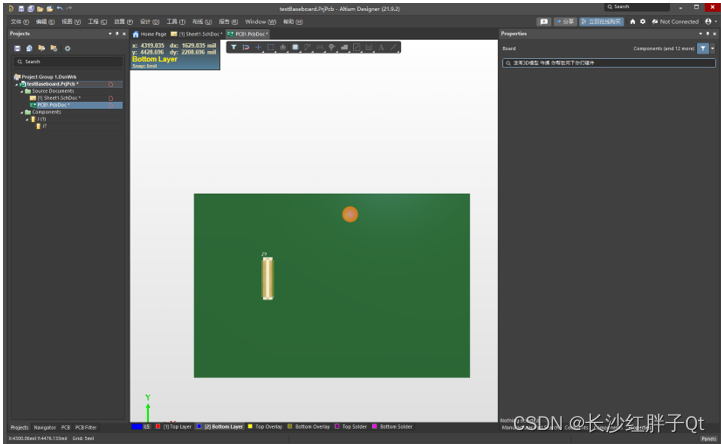
Task: Click the undo arrow in title bar
Action: click(59, 8)
